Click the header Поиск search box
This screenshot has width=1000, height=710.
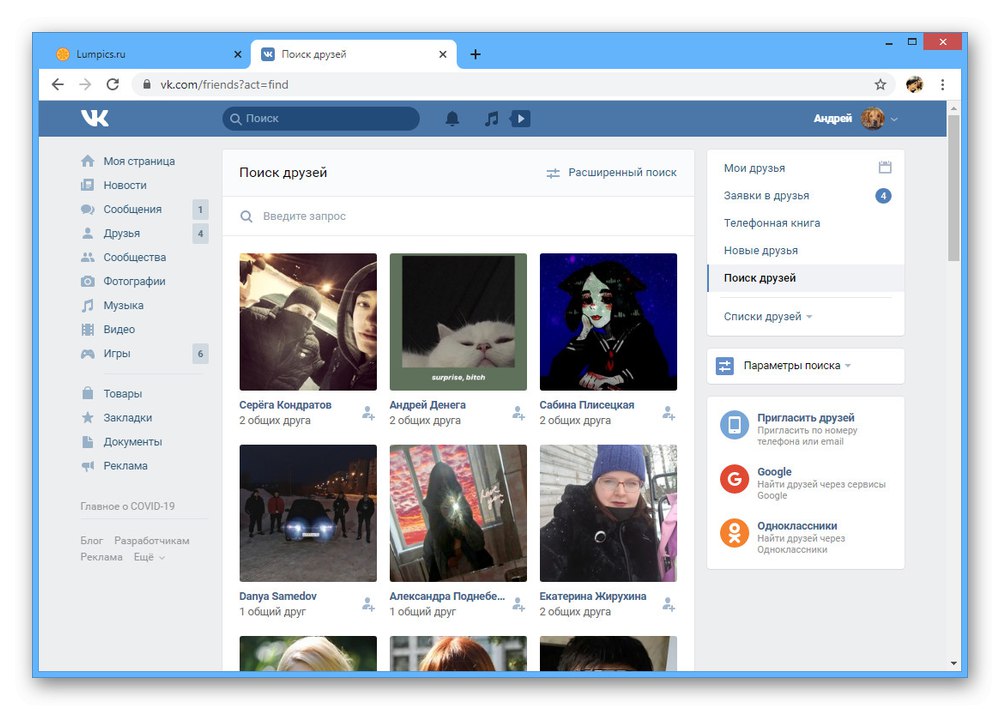(x=321, y=119)
